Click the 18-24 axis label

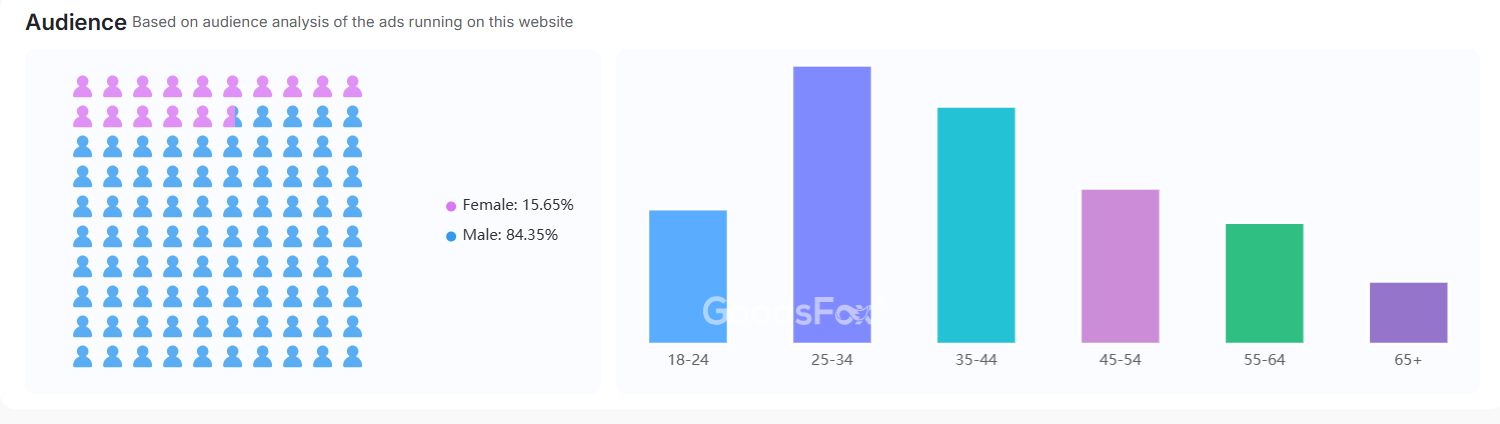688,360
